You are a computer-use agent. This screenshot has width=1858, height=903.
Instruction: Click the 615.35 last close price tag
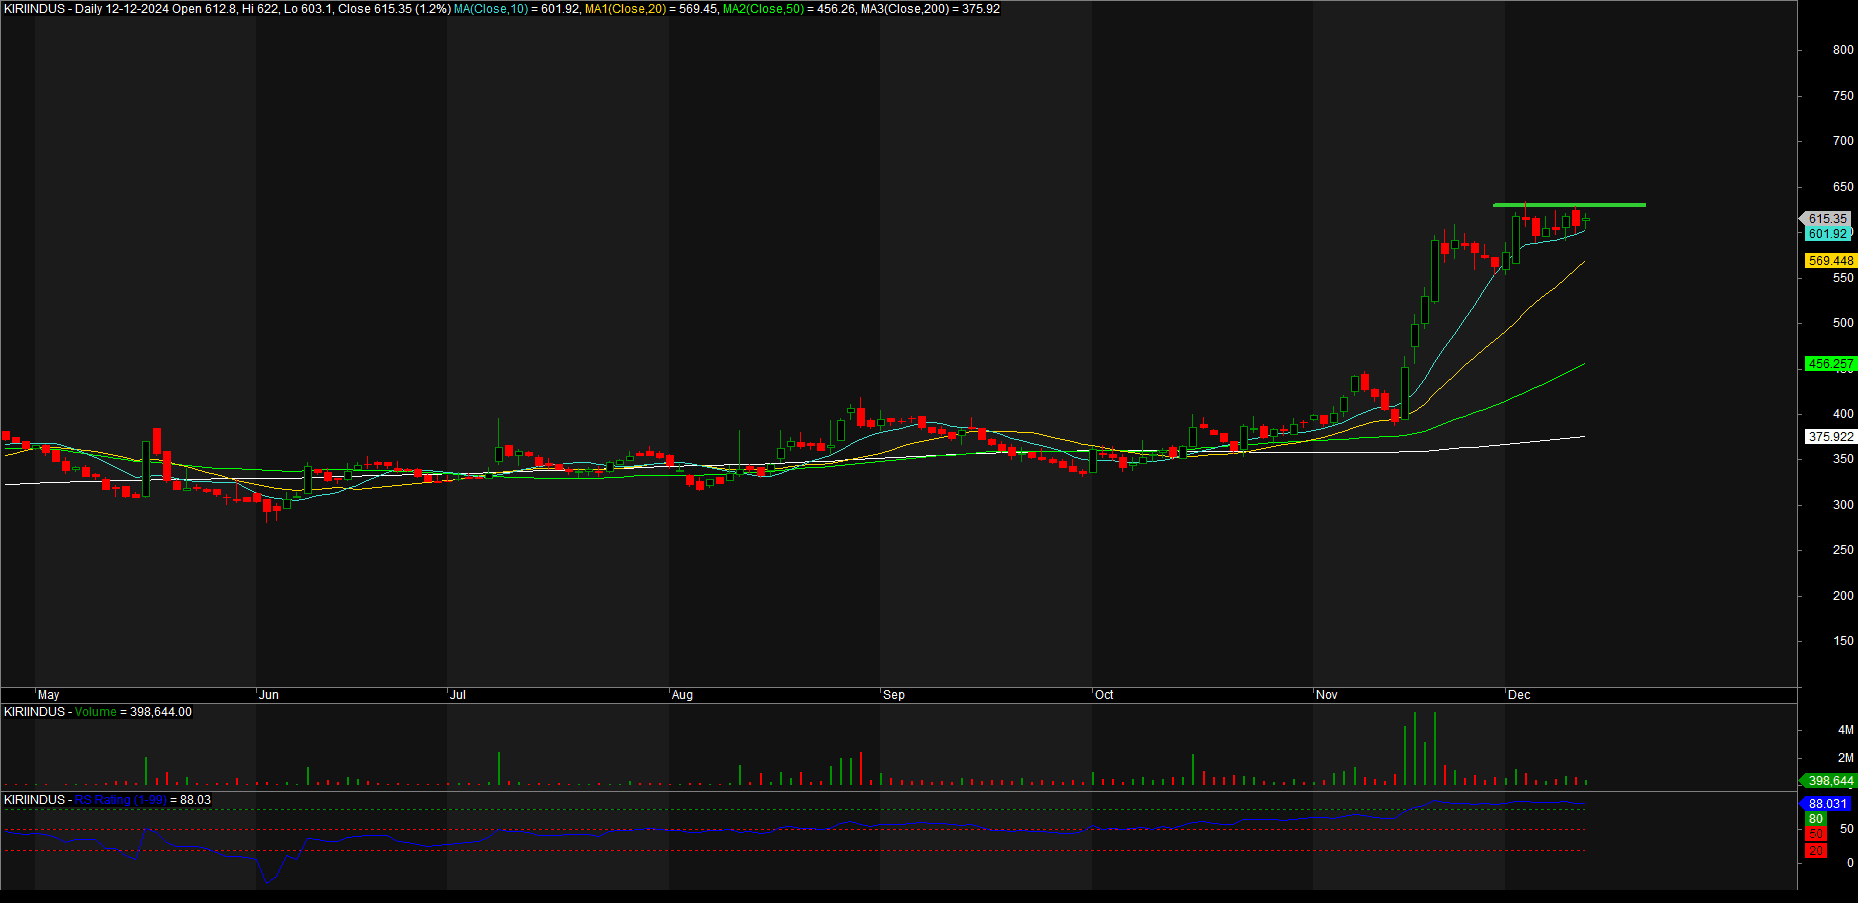point(1827,219)
